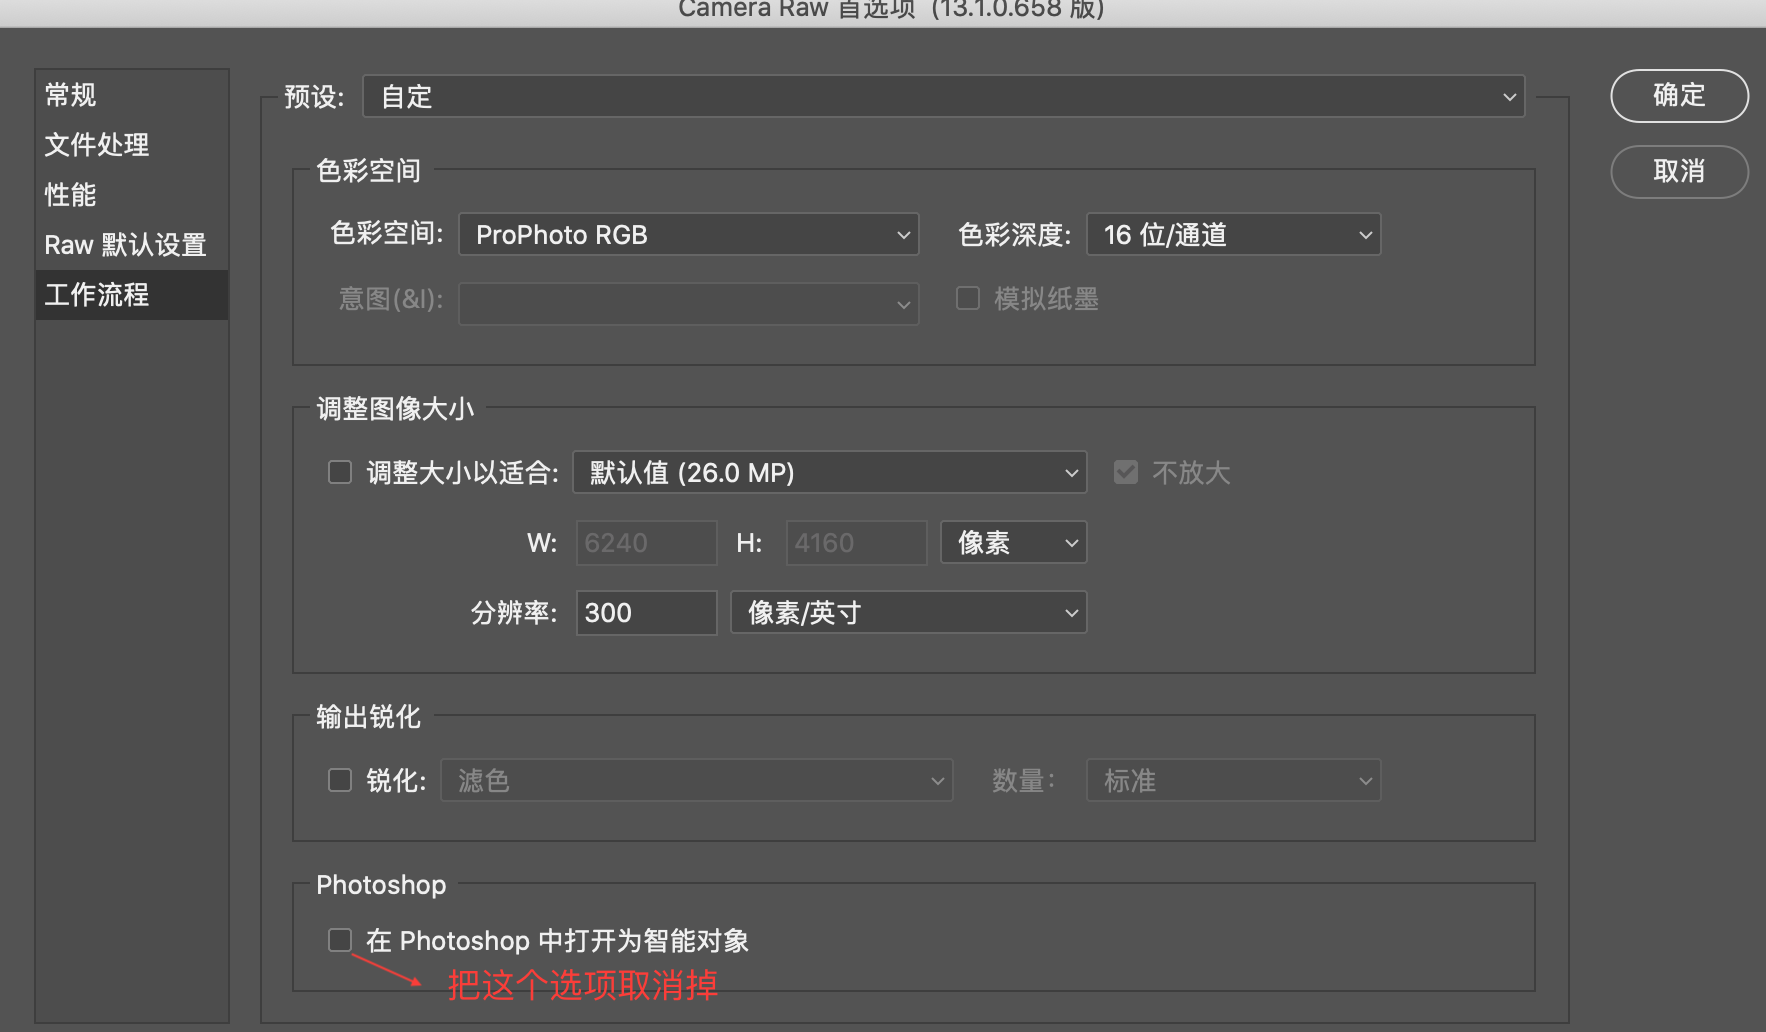
Task: Open the 常规 preferences section
Action: 132,95
